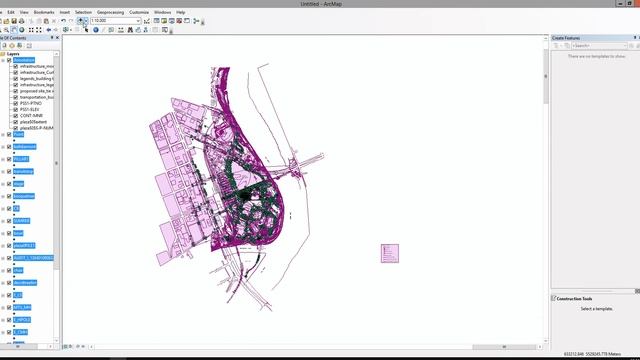Click the Delete X icon in Standard toolbar
Image resolution: width=640 pixels, height=360 pixels.
point(53,21)
